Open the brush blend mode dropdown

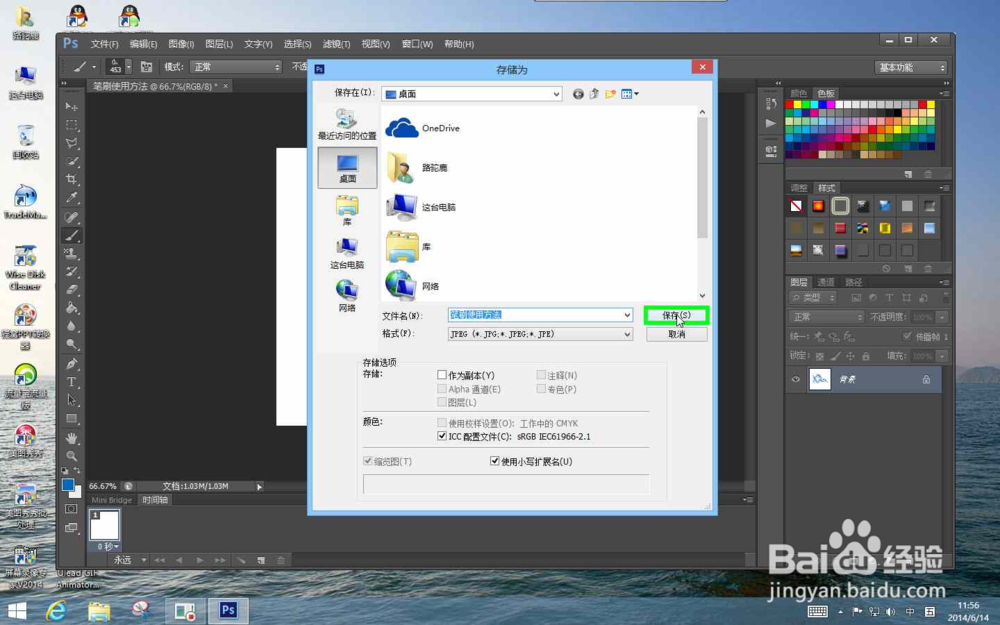coord(236,67)
